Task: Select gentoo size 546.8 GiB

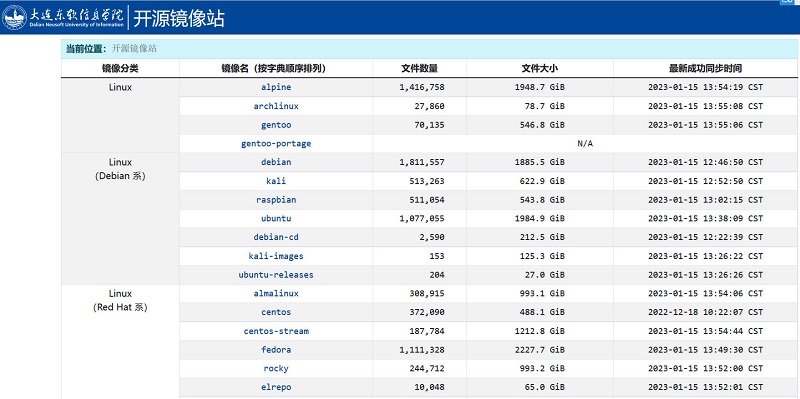Action: click(542, 125)
